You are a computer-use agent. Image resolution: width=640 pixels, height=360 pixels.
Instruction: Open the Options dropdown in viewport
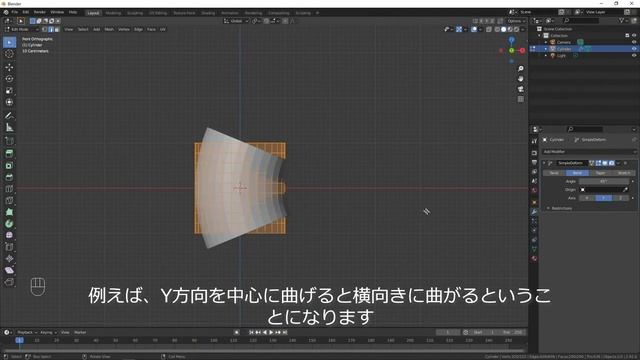click(x=516, y=21)
